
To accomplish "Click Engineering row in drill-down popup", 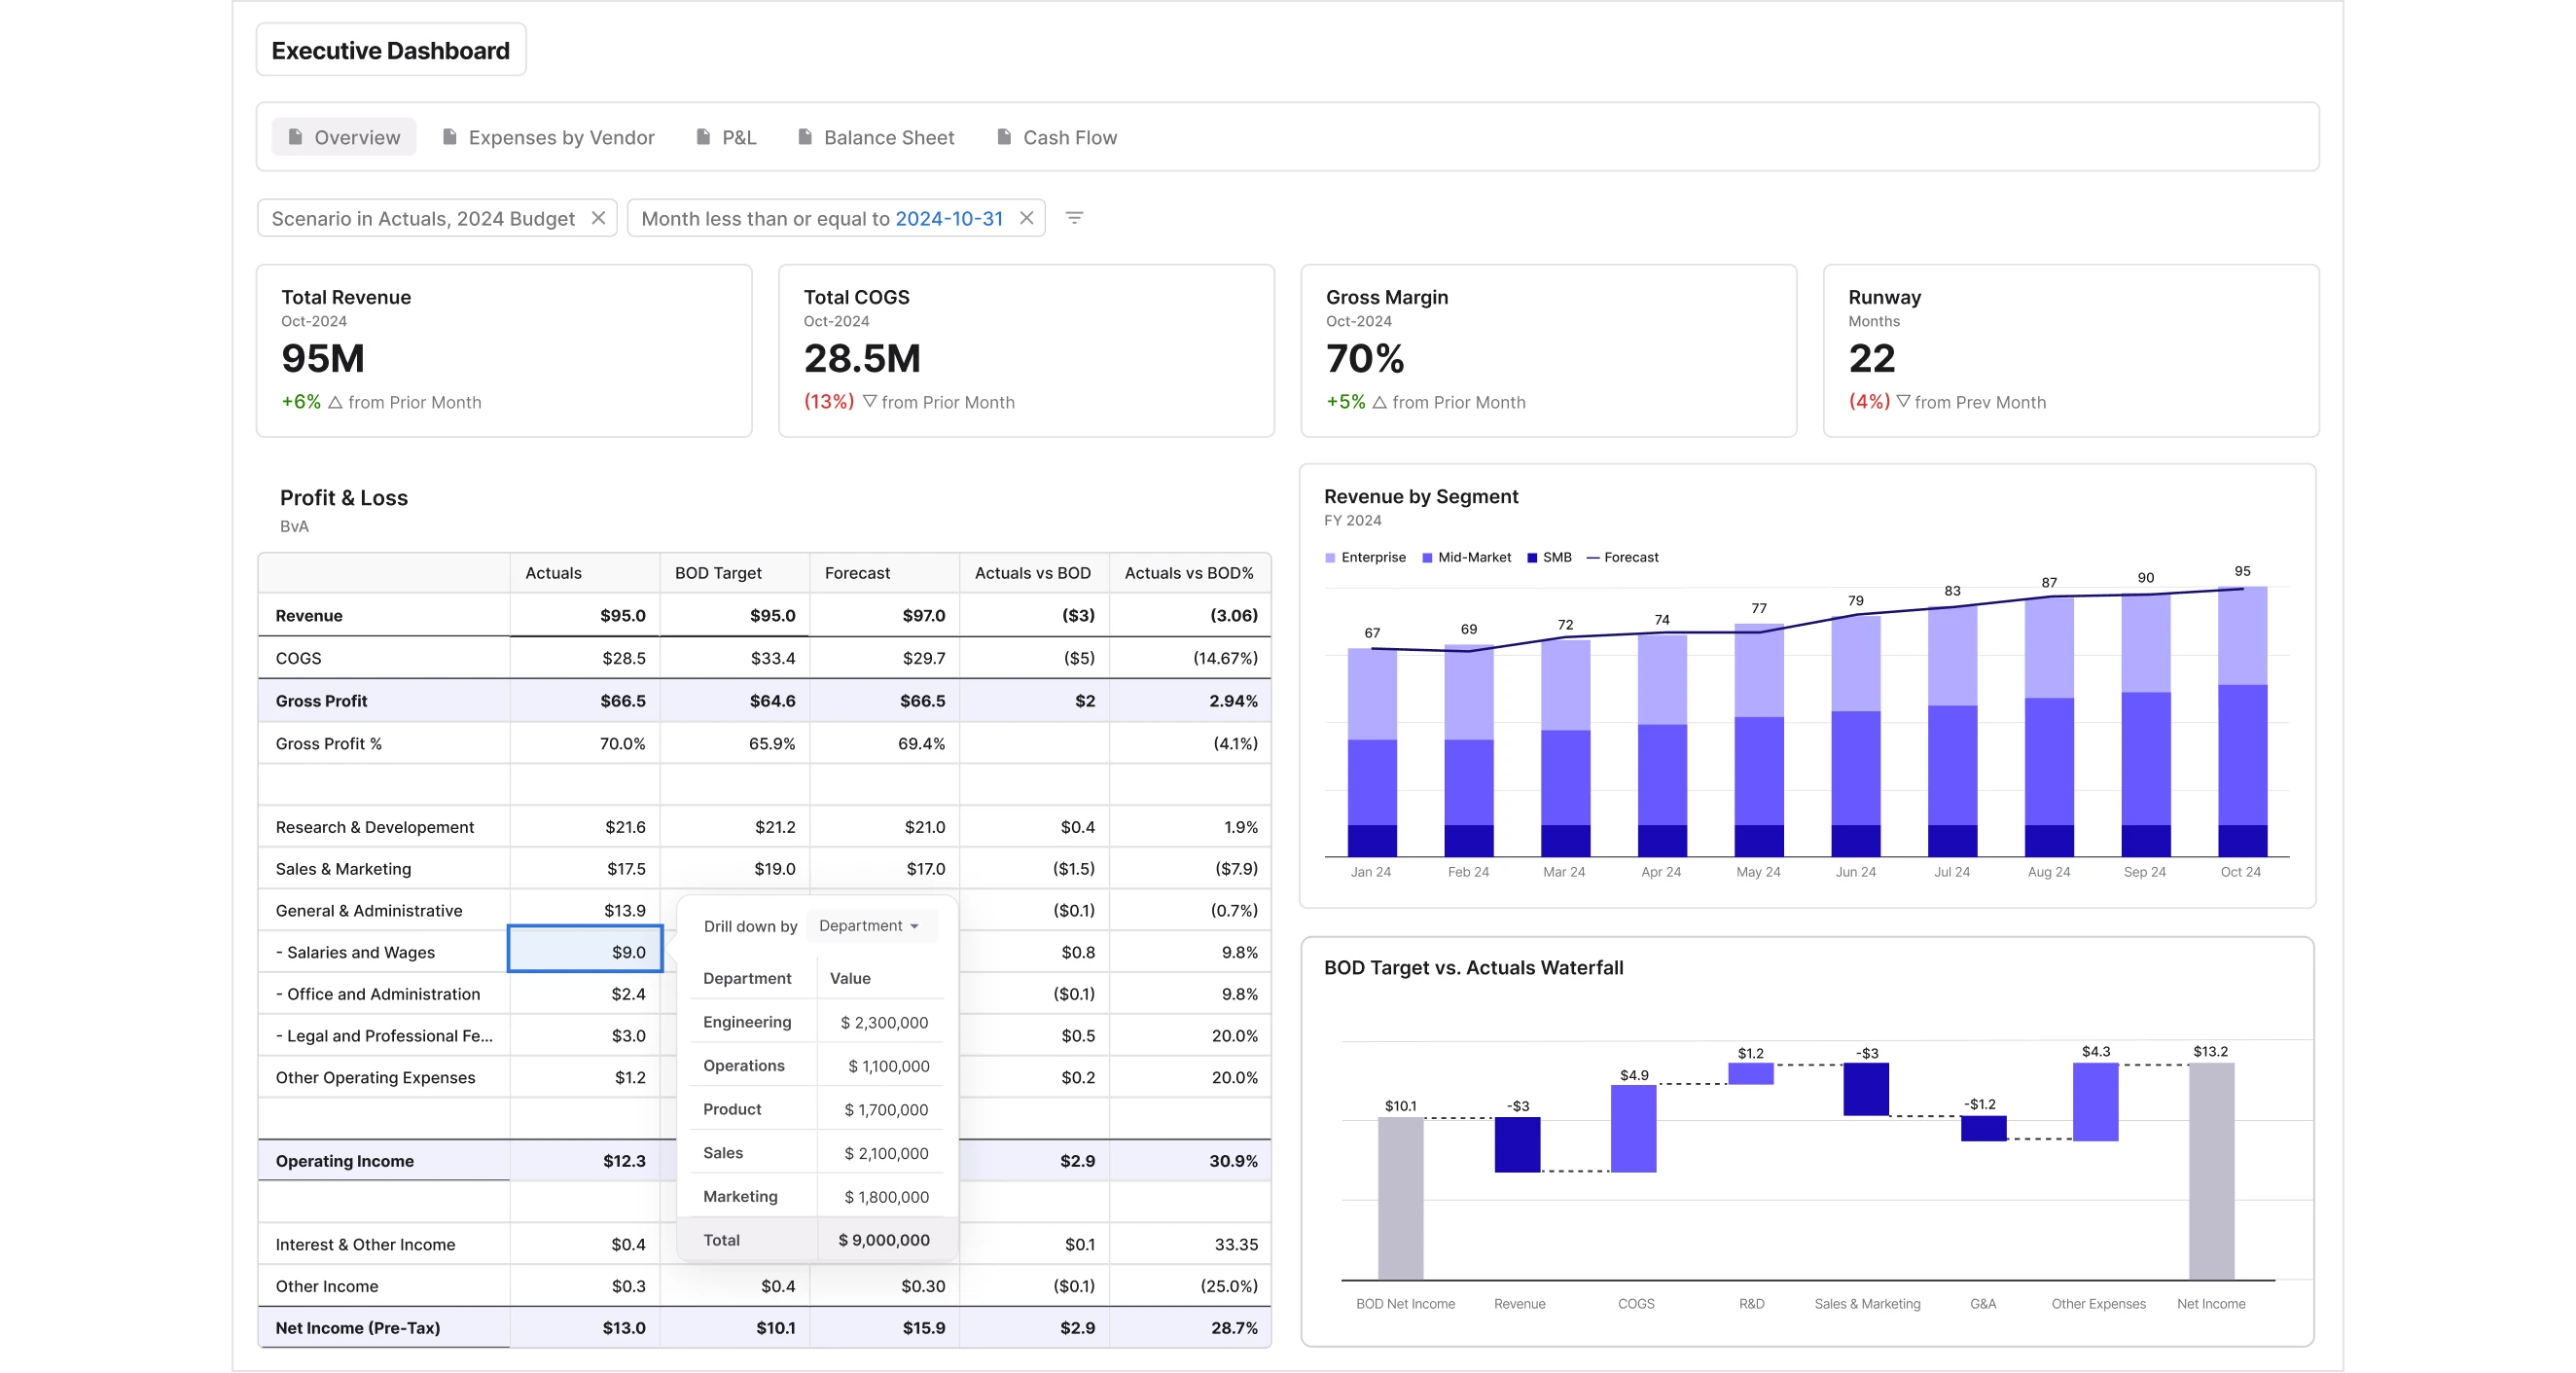I will [817, 1022].
